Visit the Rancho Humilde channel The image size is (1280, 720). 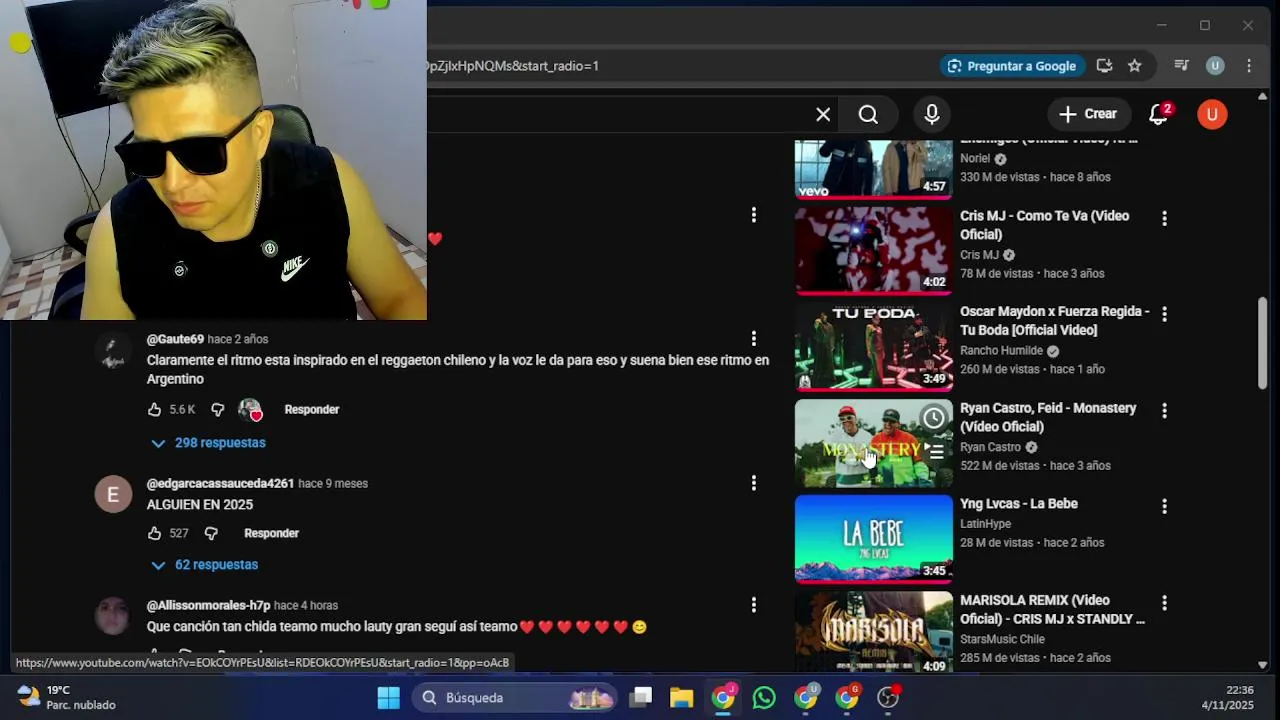1001,351
